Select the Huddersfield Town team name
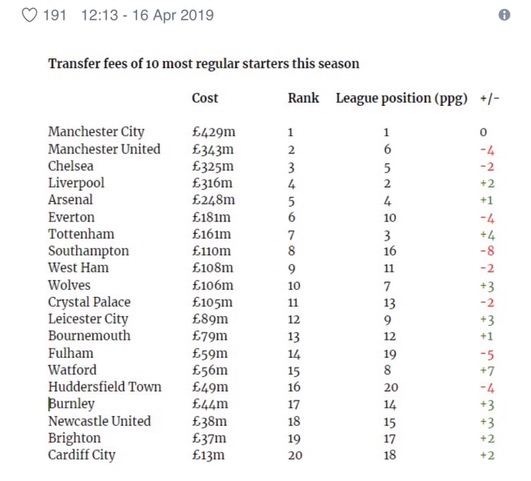The height and width of the screenshot is (481, 531). (105, 387)
